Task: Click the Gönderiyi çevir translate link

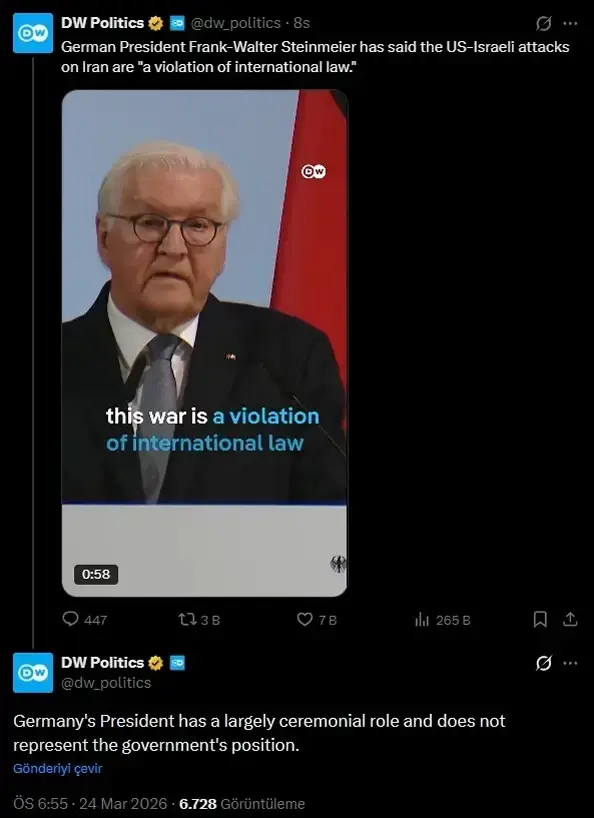Action: [x=57, y=768]
